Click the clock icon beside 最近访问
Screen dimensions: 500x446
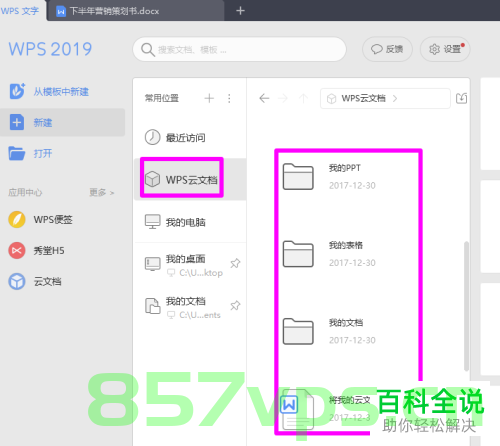click(x=152, y=137)
